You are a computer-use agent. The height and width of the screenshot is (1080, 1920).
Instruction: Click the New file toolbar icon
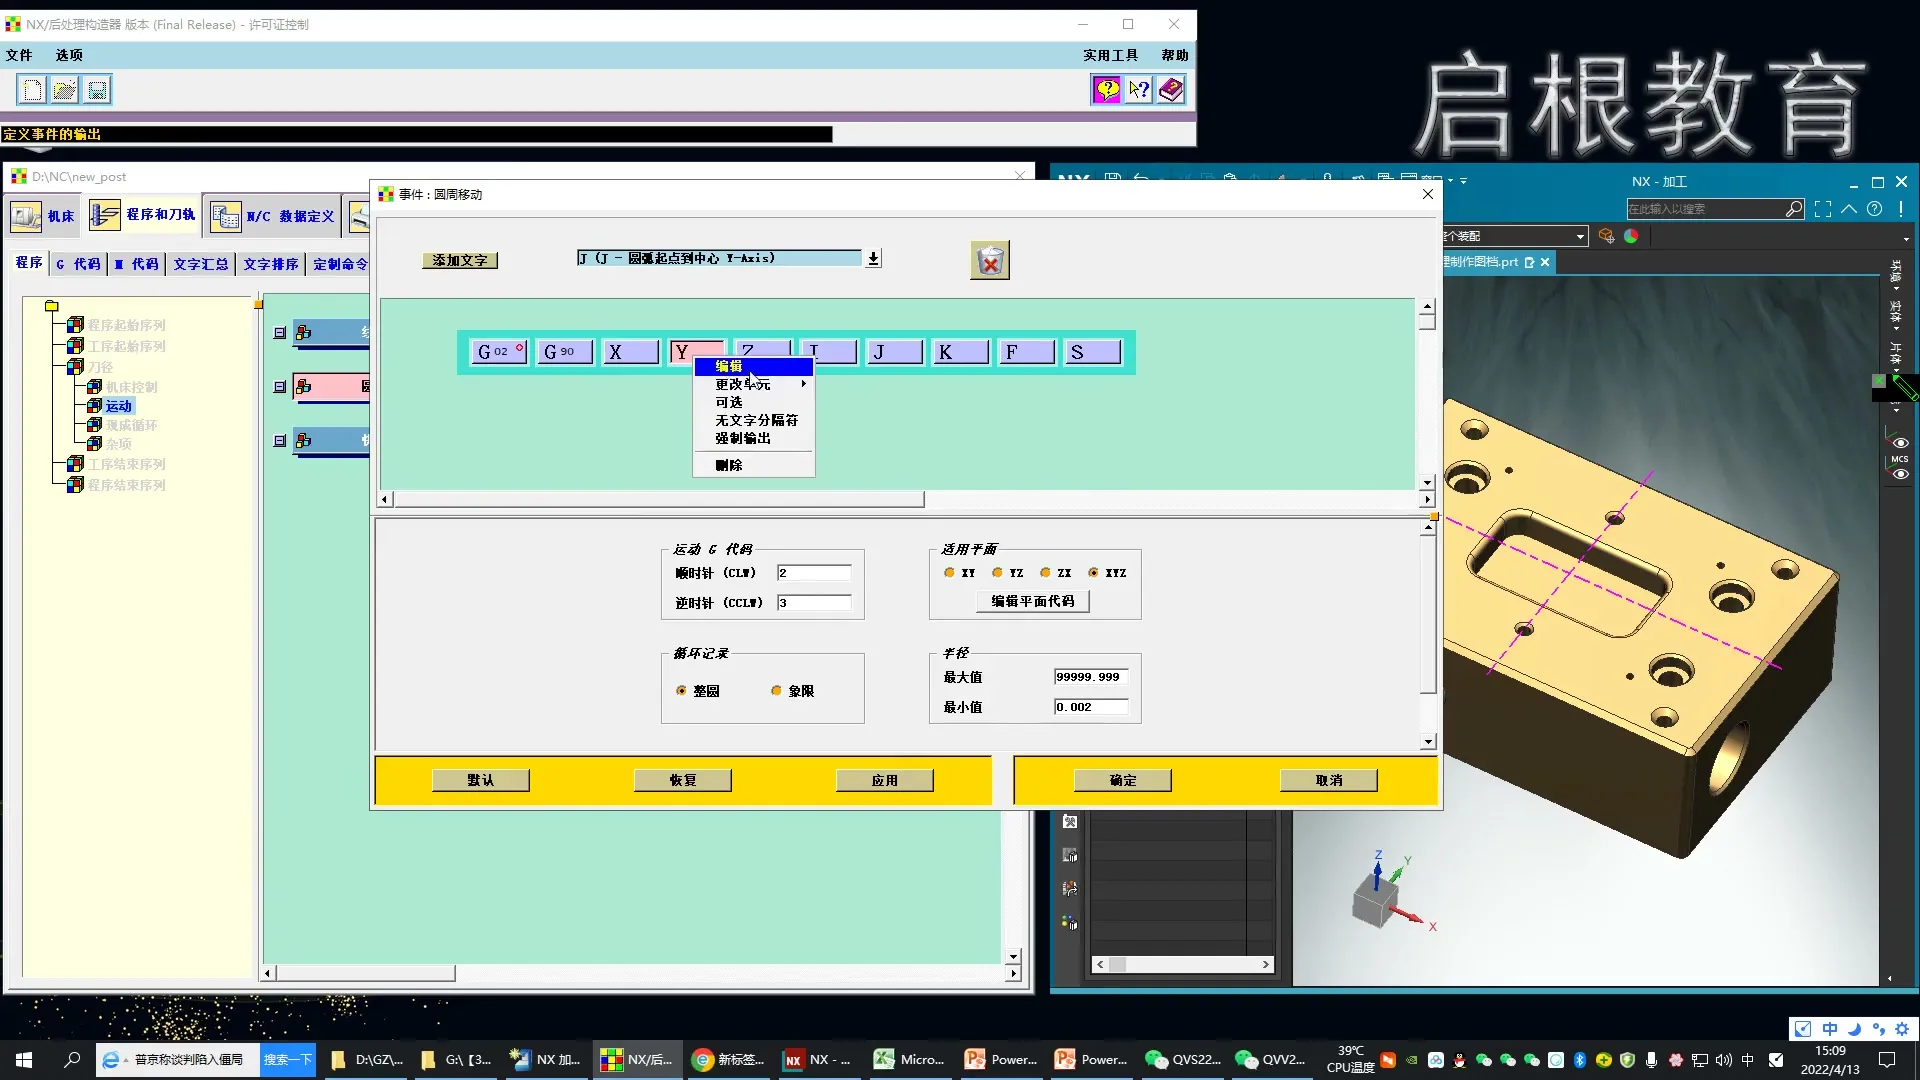point(32,90)
